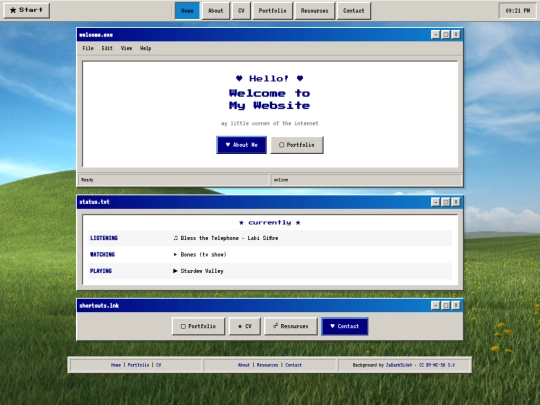Viewport: 540px width, 405px height.
Task: Click the 'Bones (tv show)' entry
Action: pyautogui.click(x=200, y=255)
